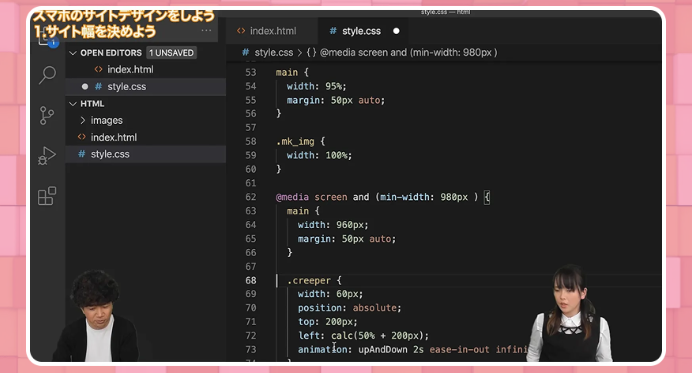This screenshot has height=373, width=692.
Task: Click the 1 UNSAVED badge
Action: click(x=171, y=53)
